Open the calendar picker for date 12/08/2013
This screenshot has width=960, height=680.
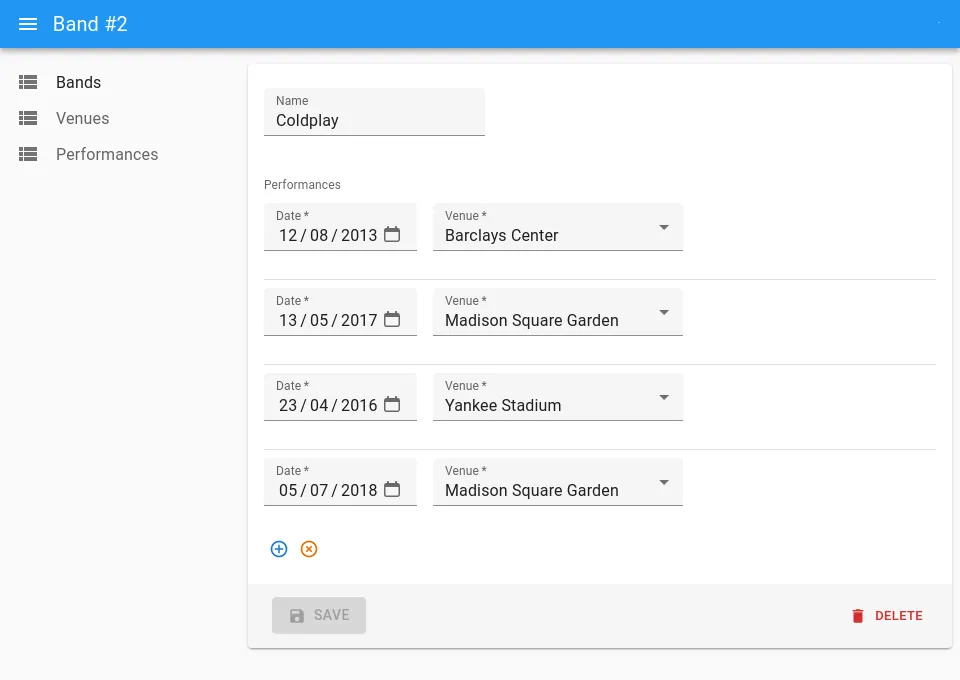tap(392, 234)
